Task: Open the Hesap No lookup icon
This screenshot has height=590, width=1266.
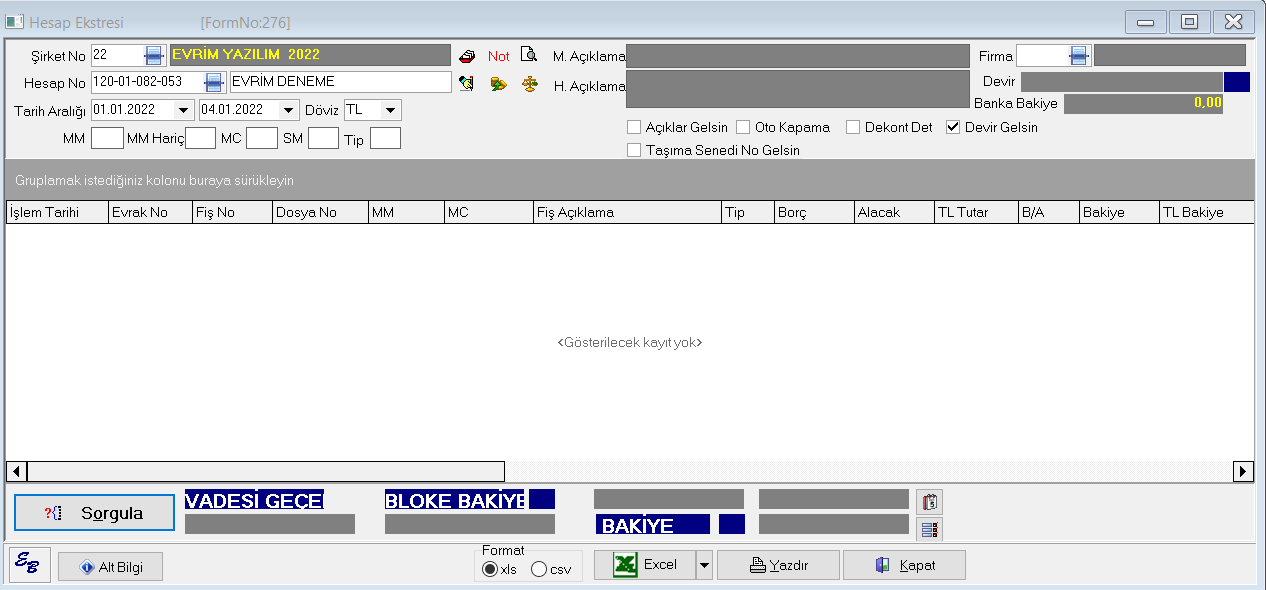Action: (x=214, y=82)
